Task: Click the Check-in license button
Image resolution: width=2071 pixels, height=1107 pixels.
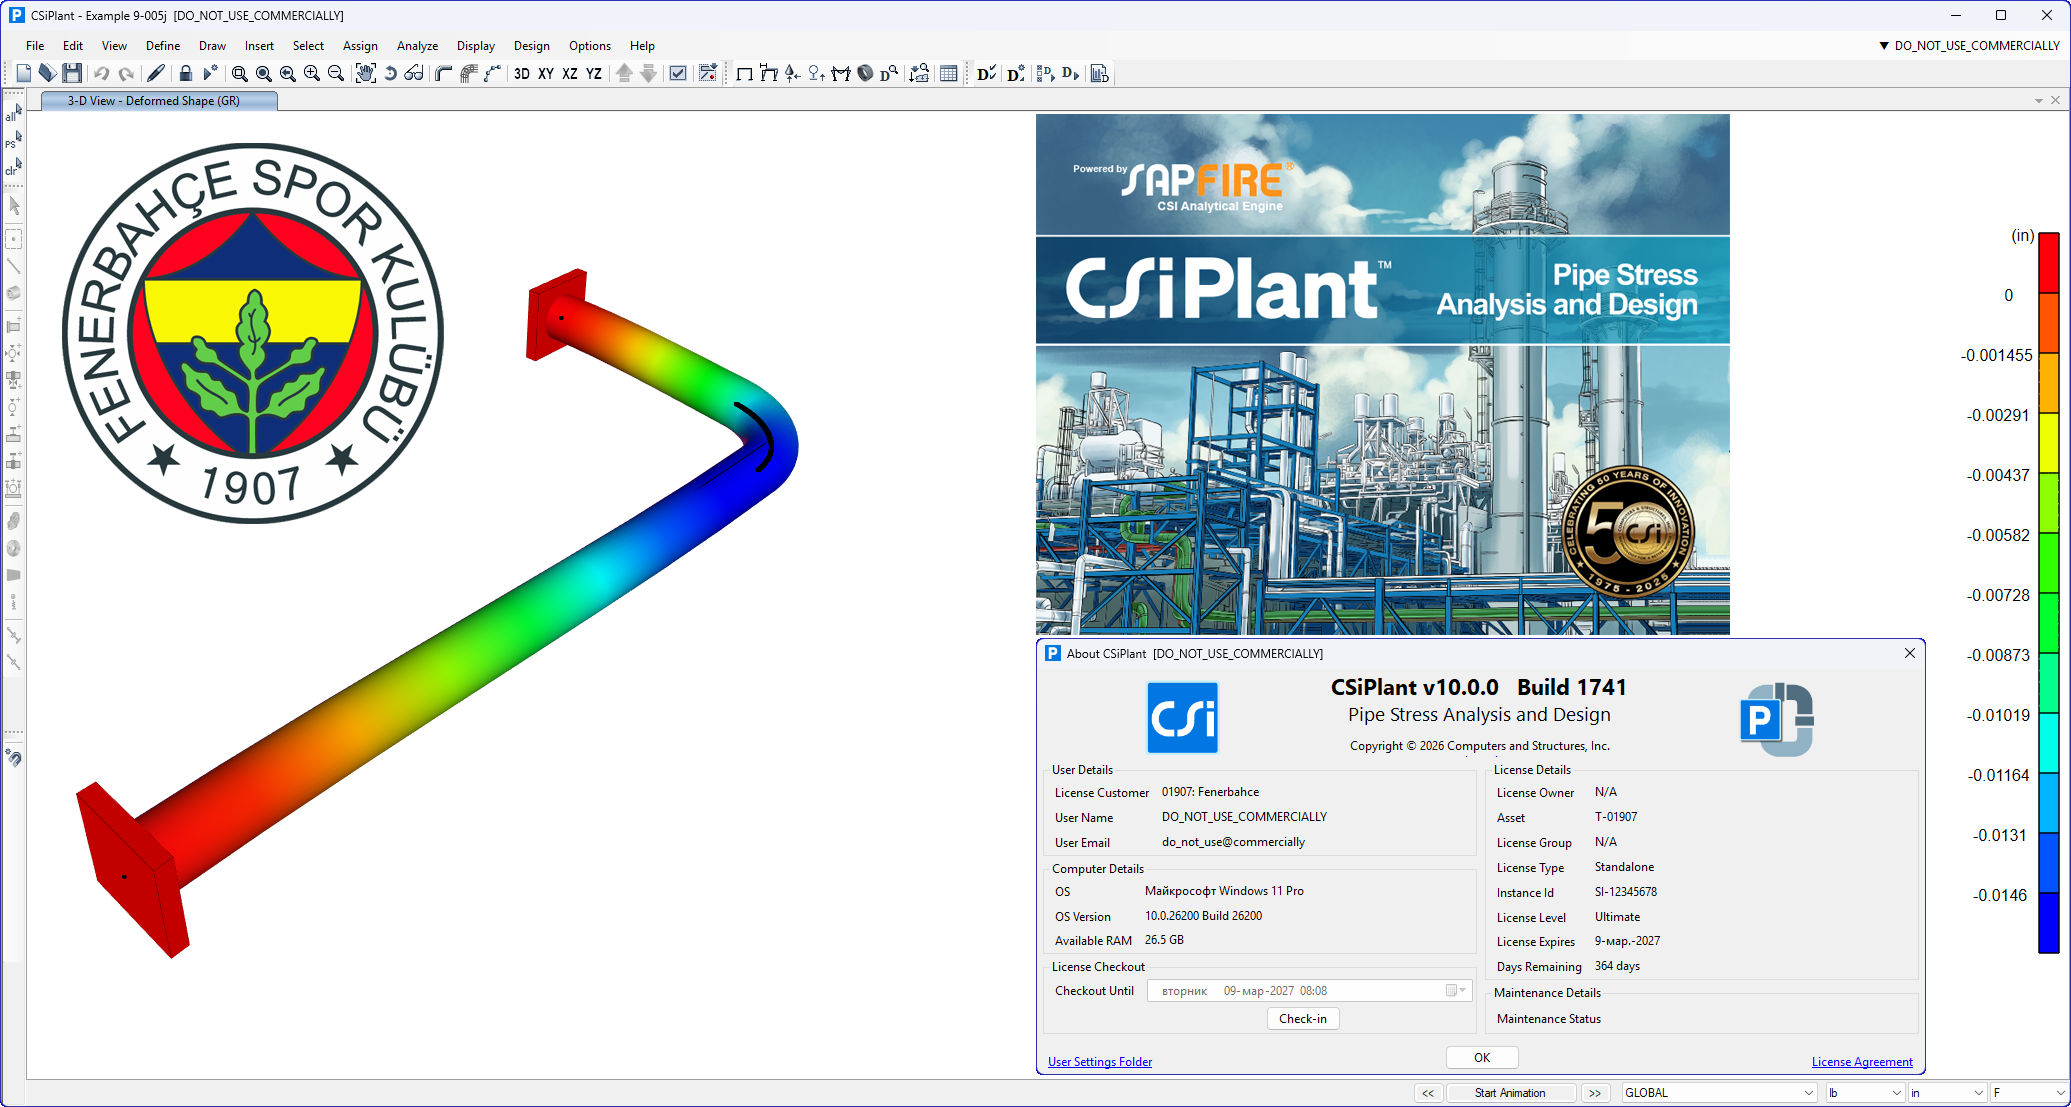Action: 1303,1018
